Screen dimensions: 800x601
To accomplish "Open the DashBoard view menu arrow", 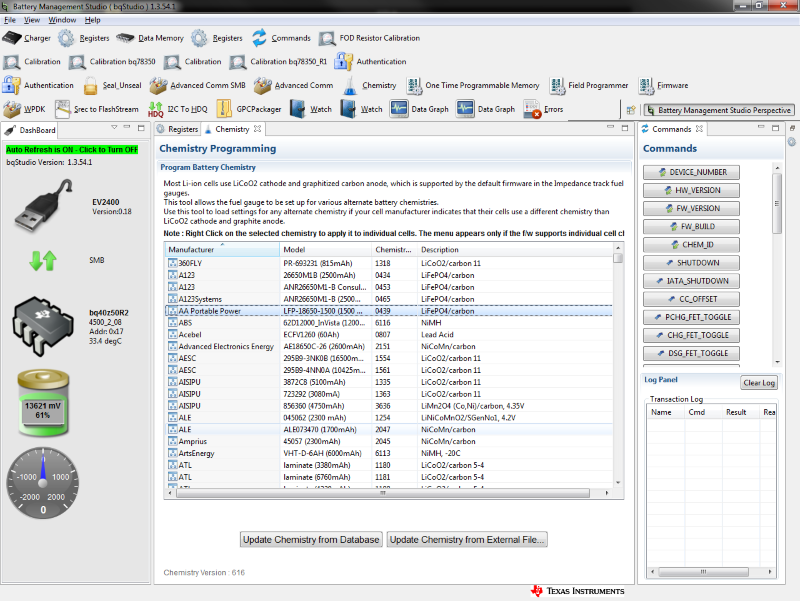I will [114, 128].
